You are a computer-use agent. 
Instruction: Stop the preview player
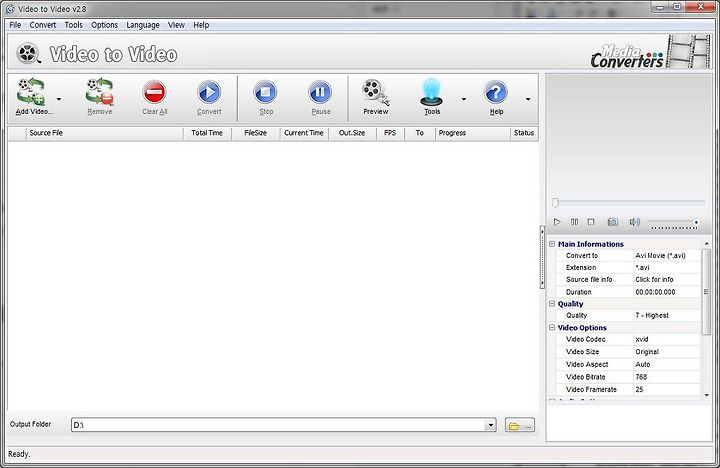point(591,222)
